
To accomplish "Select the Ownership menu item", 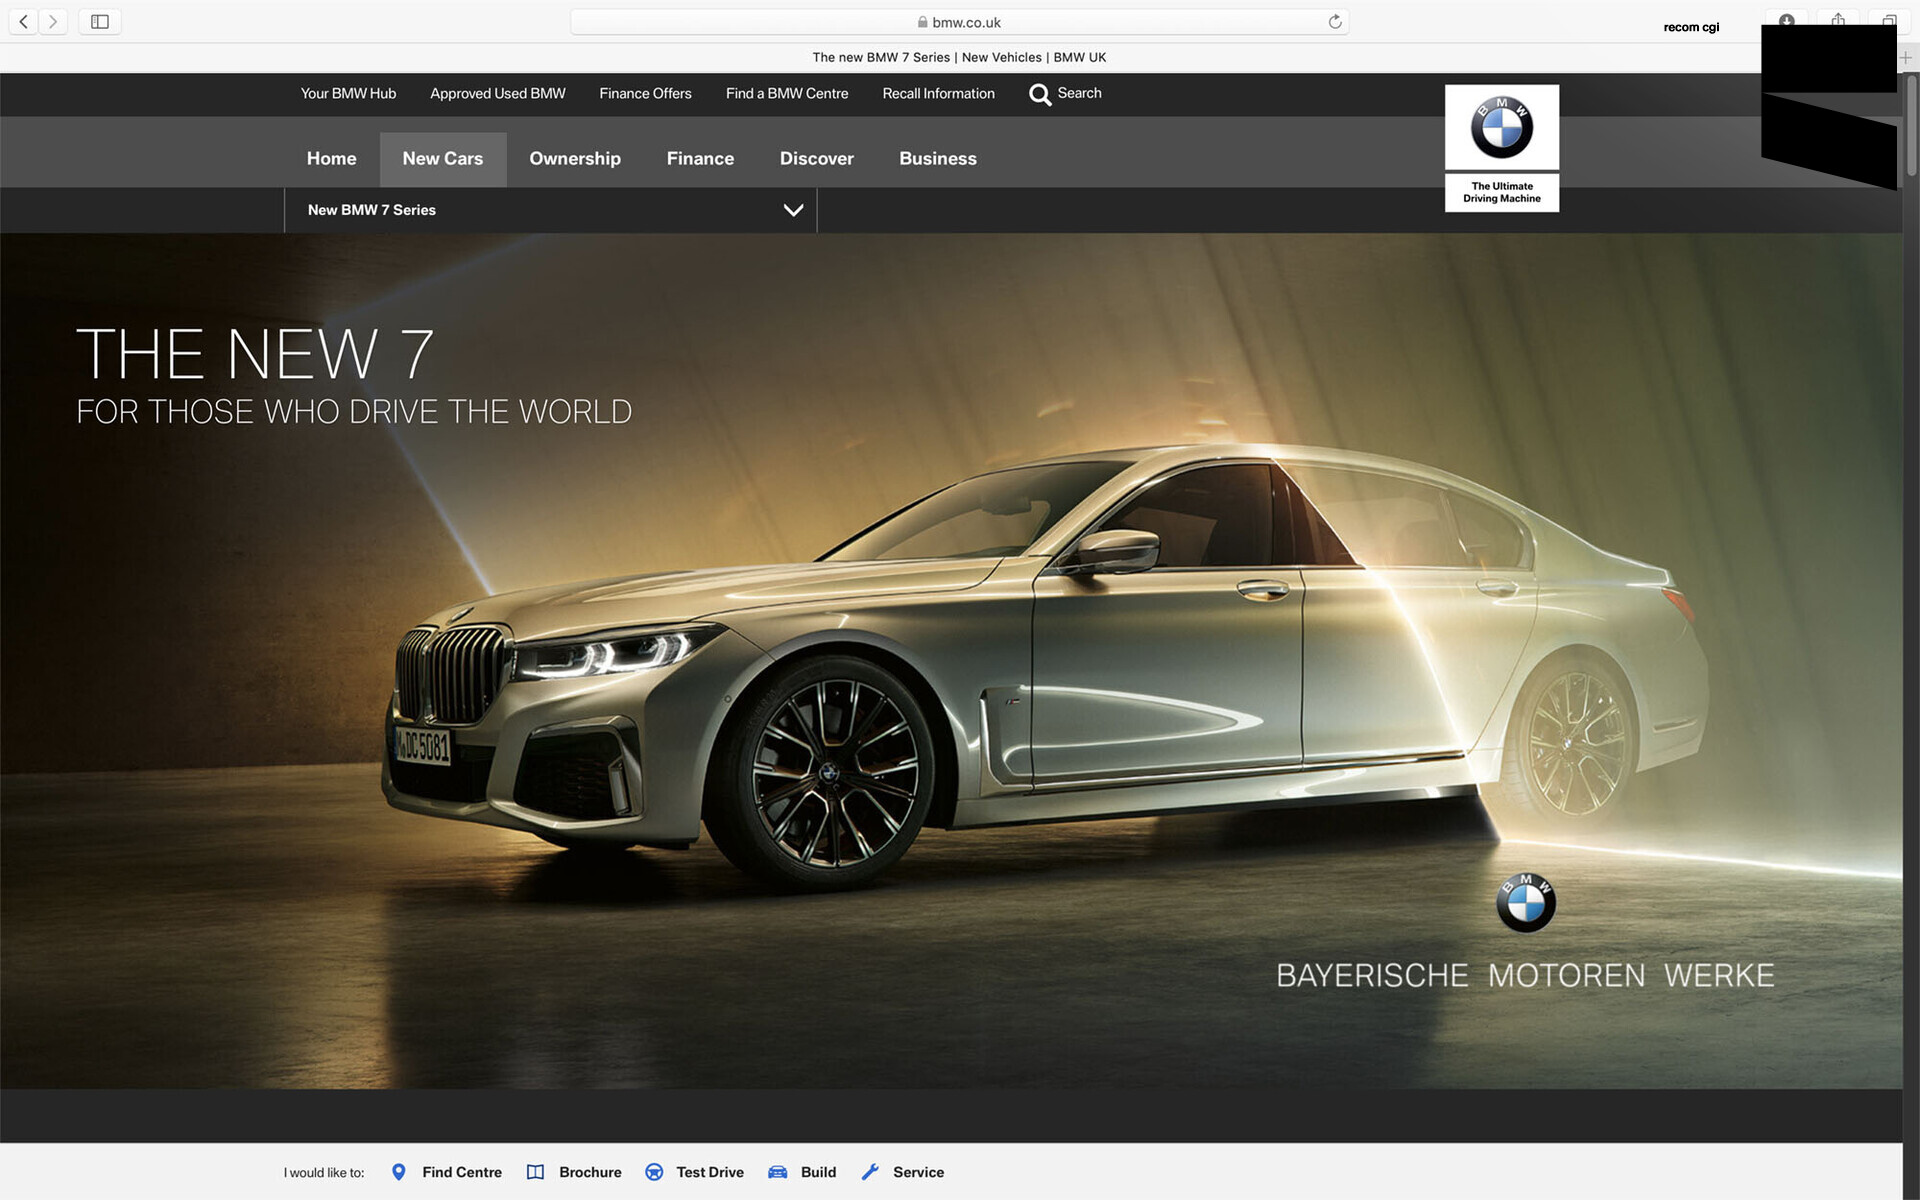I will coord(575,159).
